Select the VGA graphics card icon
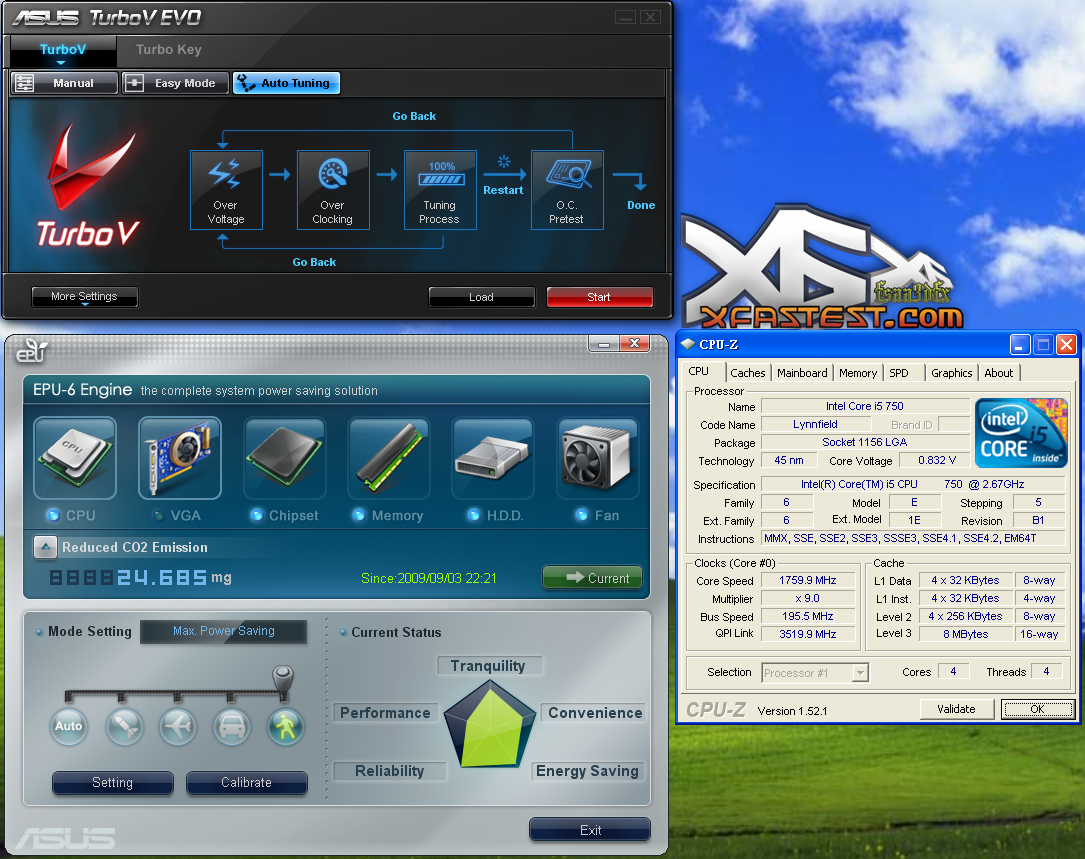The width and height of the screenshot is (1085, 859). pyautogui.click(x=179, y=458)
